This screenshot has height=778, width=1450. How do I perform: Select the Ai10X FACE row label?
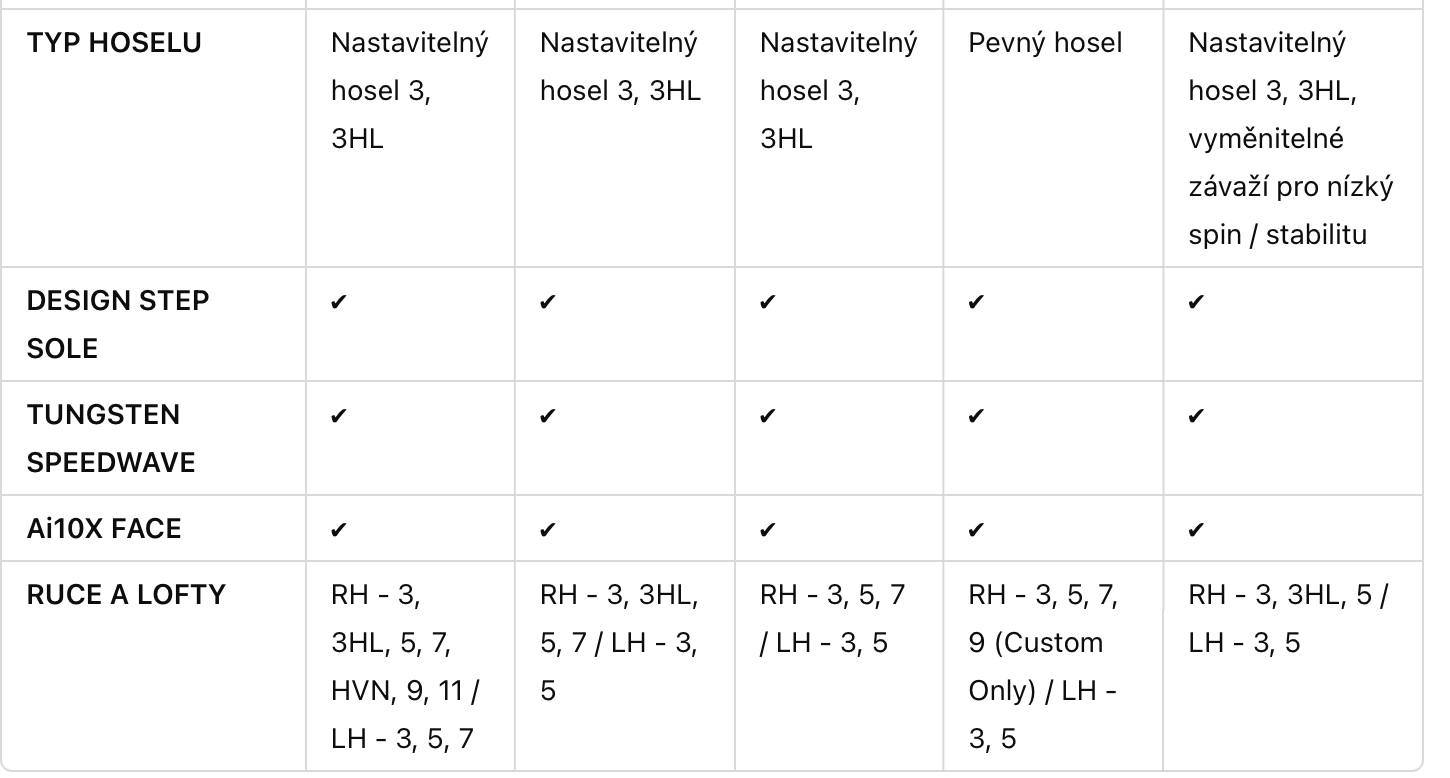tap(104, 528)
